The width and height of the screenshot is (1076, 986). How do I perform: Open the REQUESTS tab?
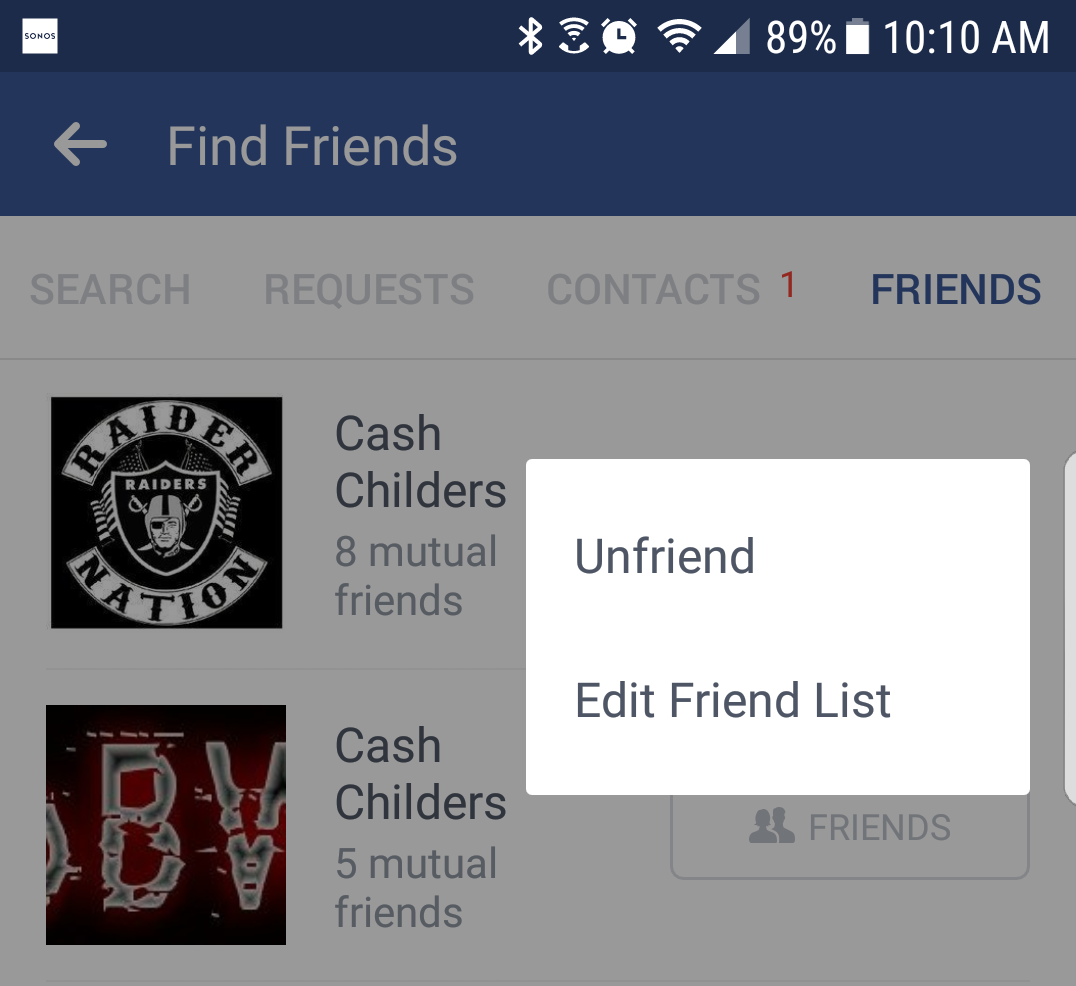click(x=368, y=289)
